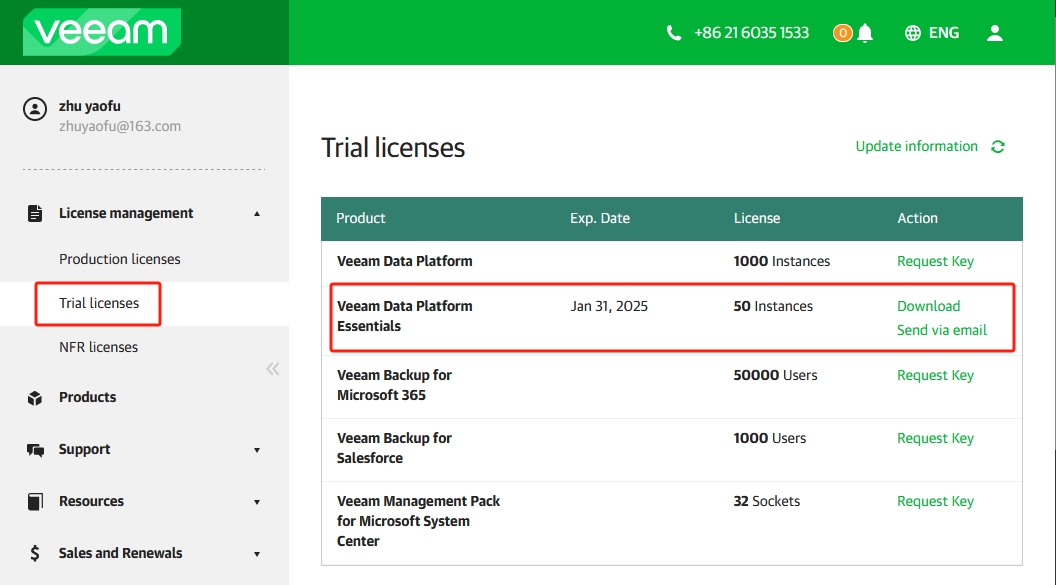Expand the Support section arrow
Image resolution: width=1056 pixels, height=585 pixels.
coord(257,450)
